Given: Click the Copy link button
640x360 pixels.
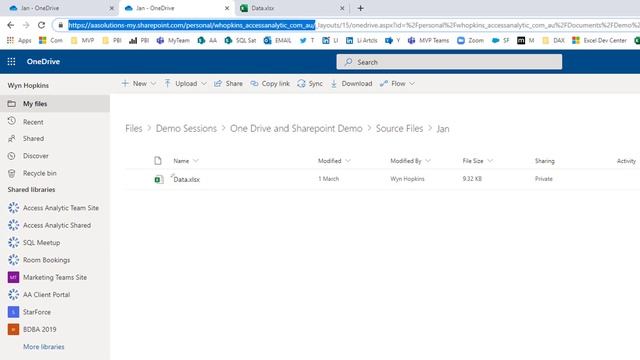Looking at the screenshot, I should pos(270,84).
